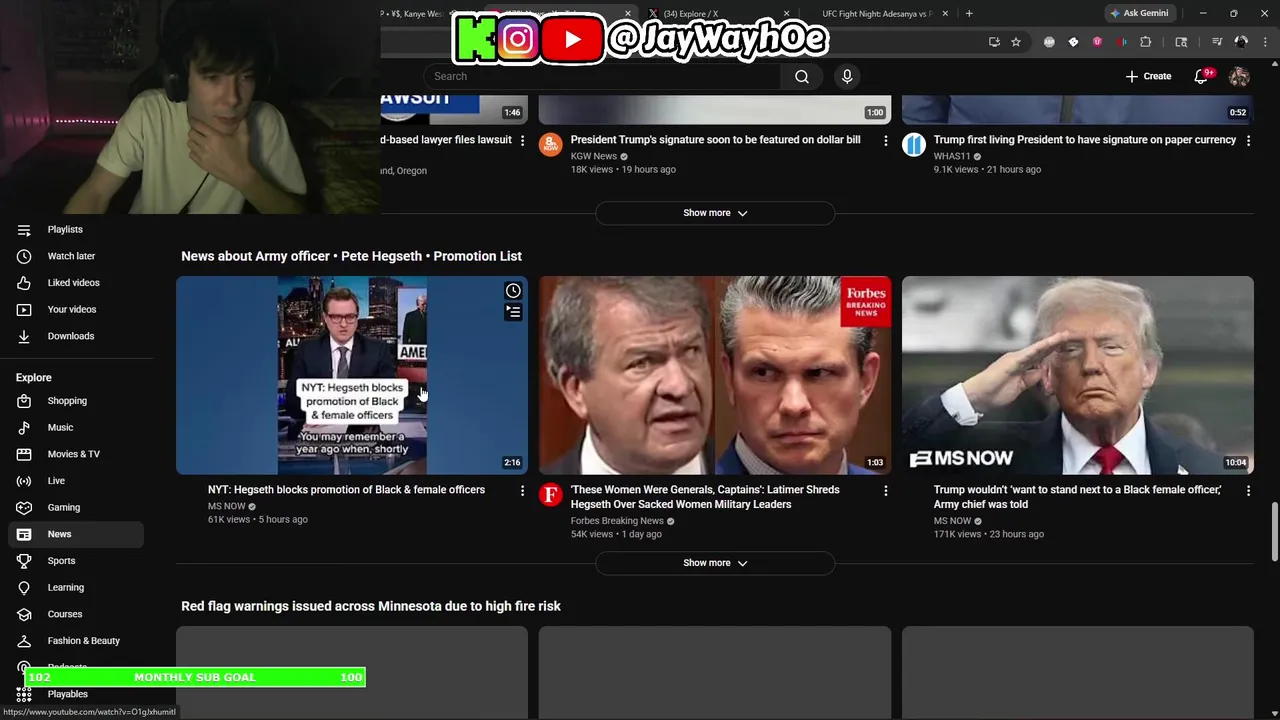Click the Sports trophy icon in sidebar
The image size is (1280, 720).
[x=24, y=561]
